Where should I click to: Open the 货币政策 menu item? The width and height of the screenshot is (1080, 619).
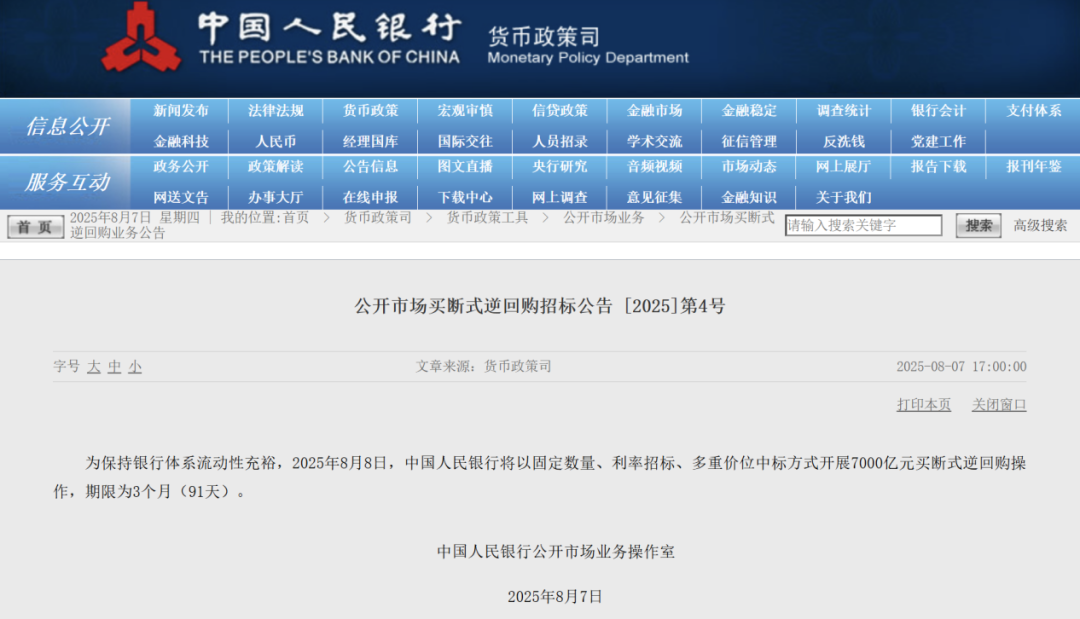pyautogui.click(x=370, y=111)
